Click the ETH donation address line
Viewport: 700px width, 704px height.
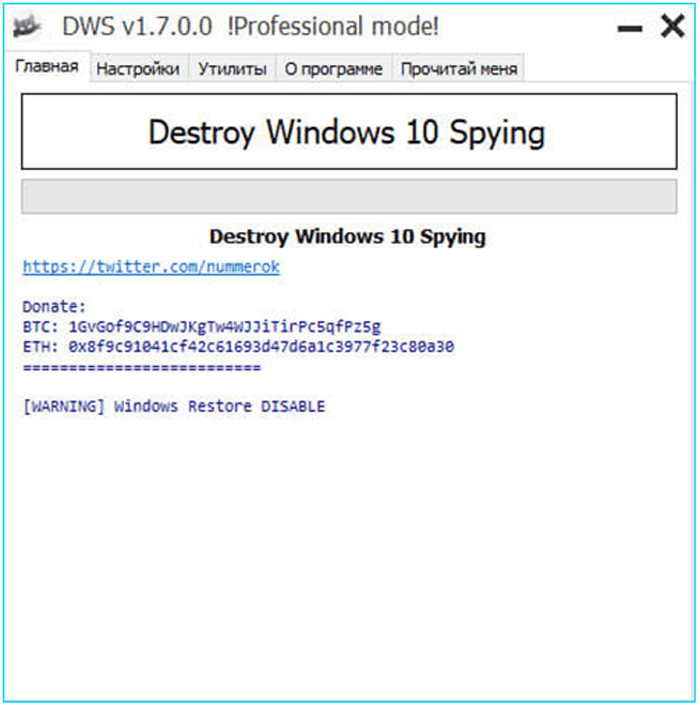point(238,347)
